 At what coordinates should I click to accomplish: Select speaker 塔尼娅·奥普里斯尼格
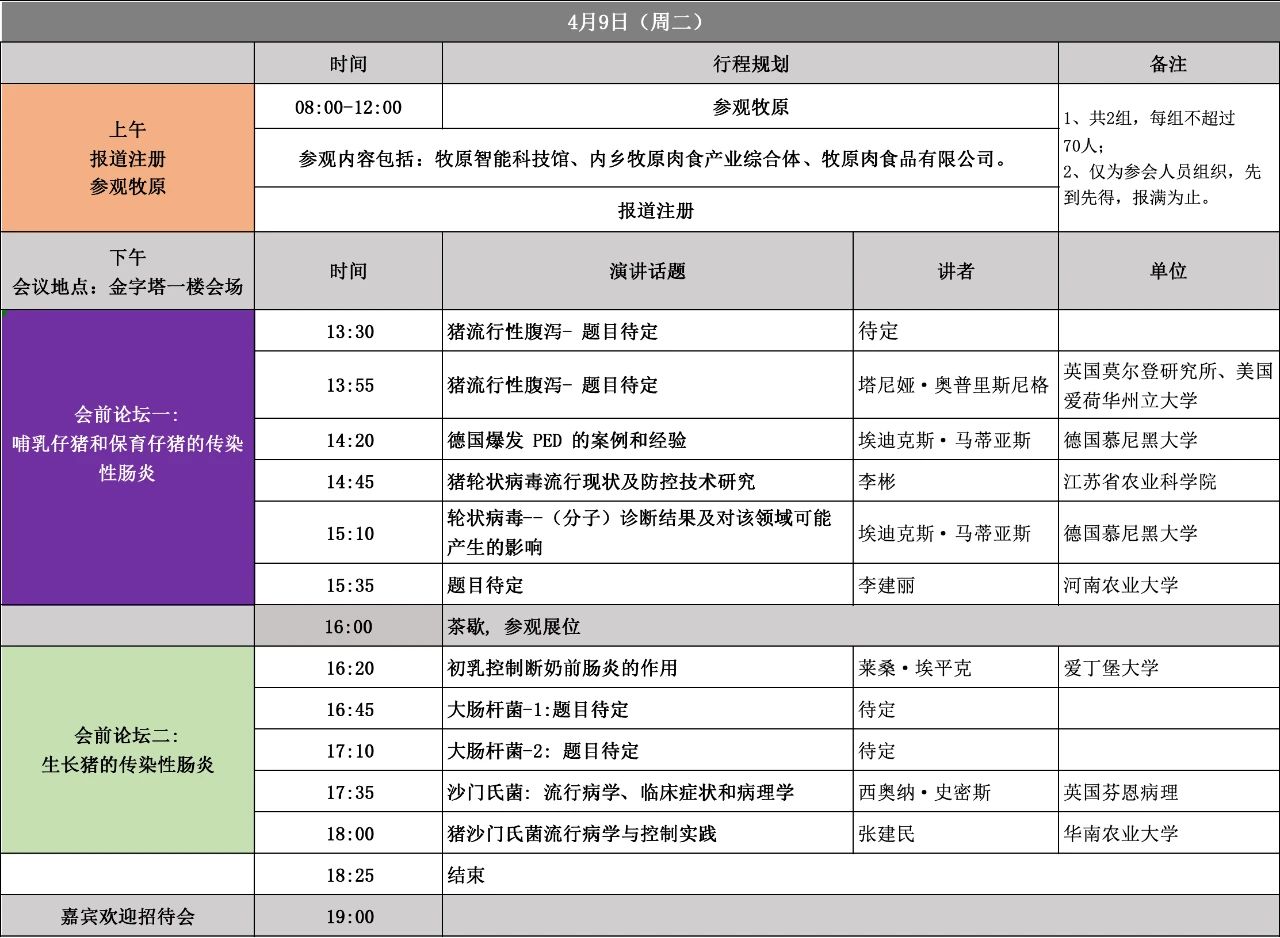pyautogui.click(x=955, y=385)
